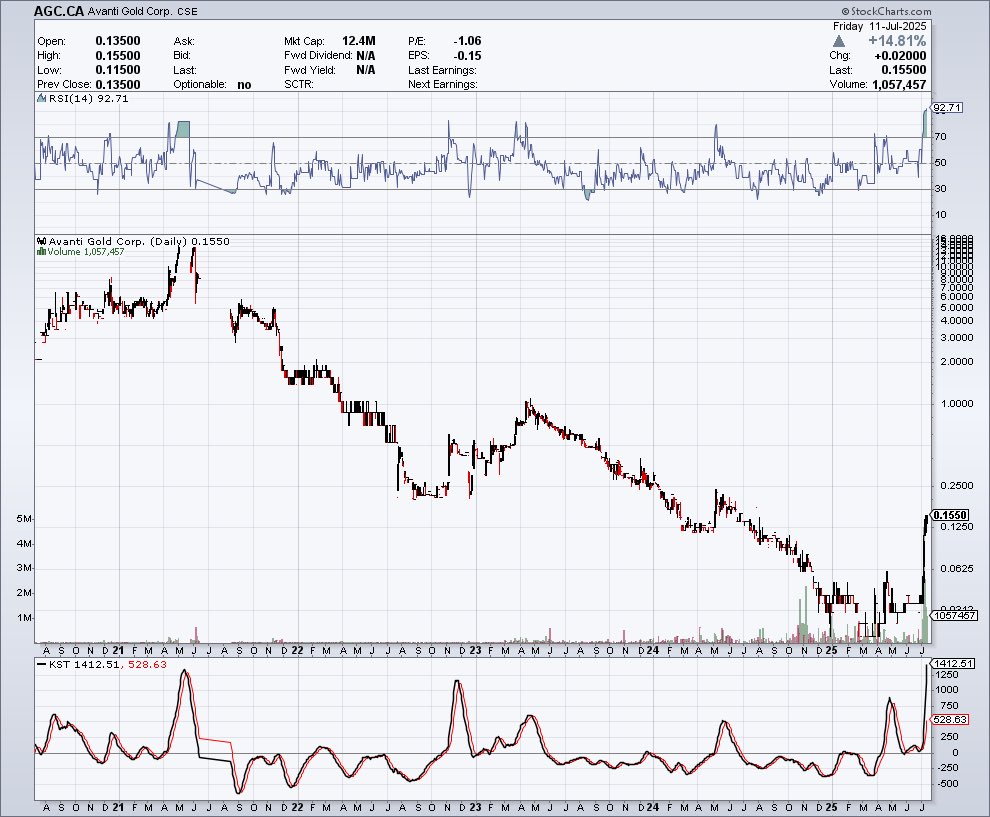Click the black KST line legend marker
This screenshot has height=817, width=990.
point(42,664)
